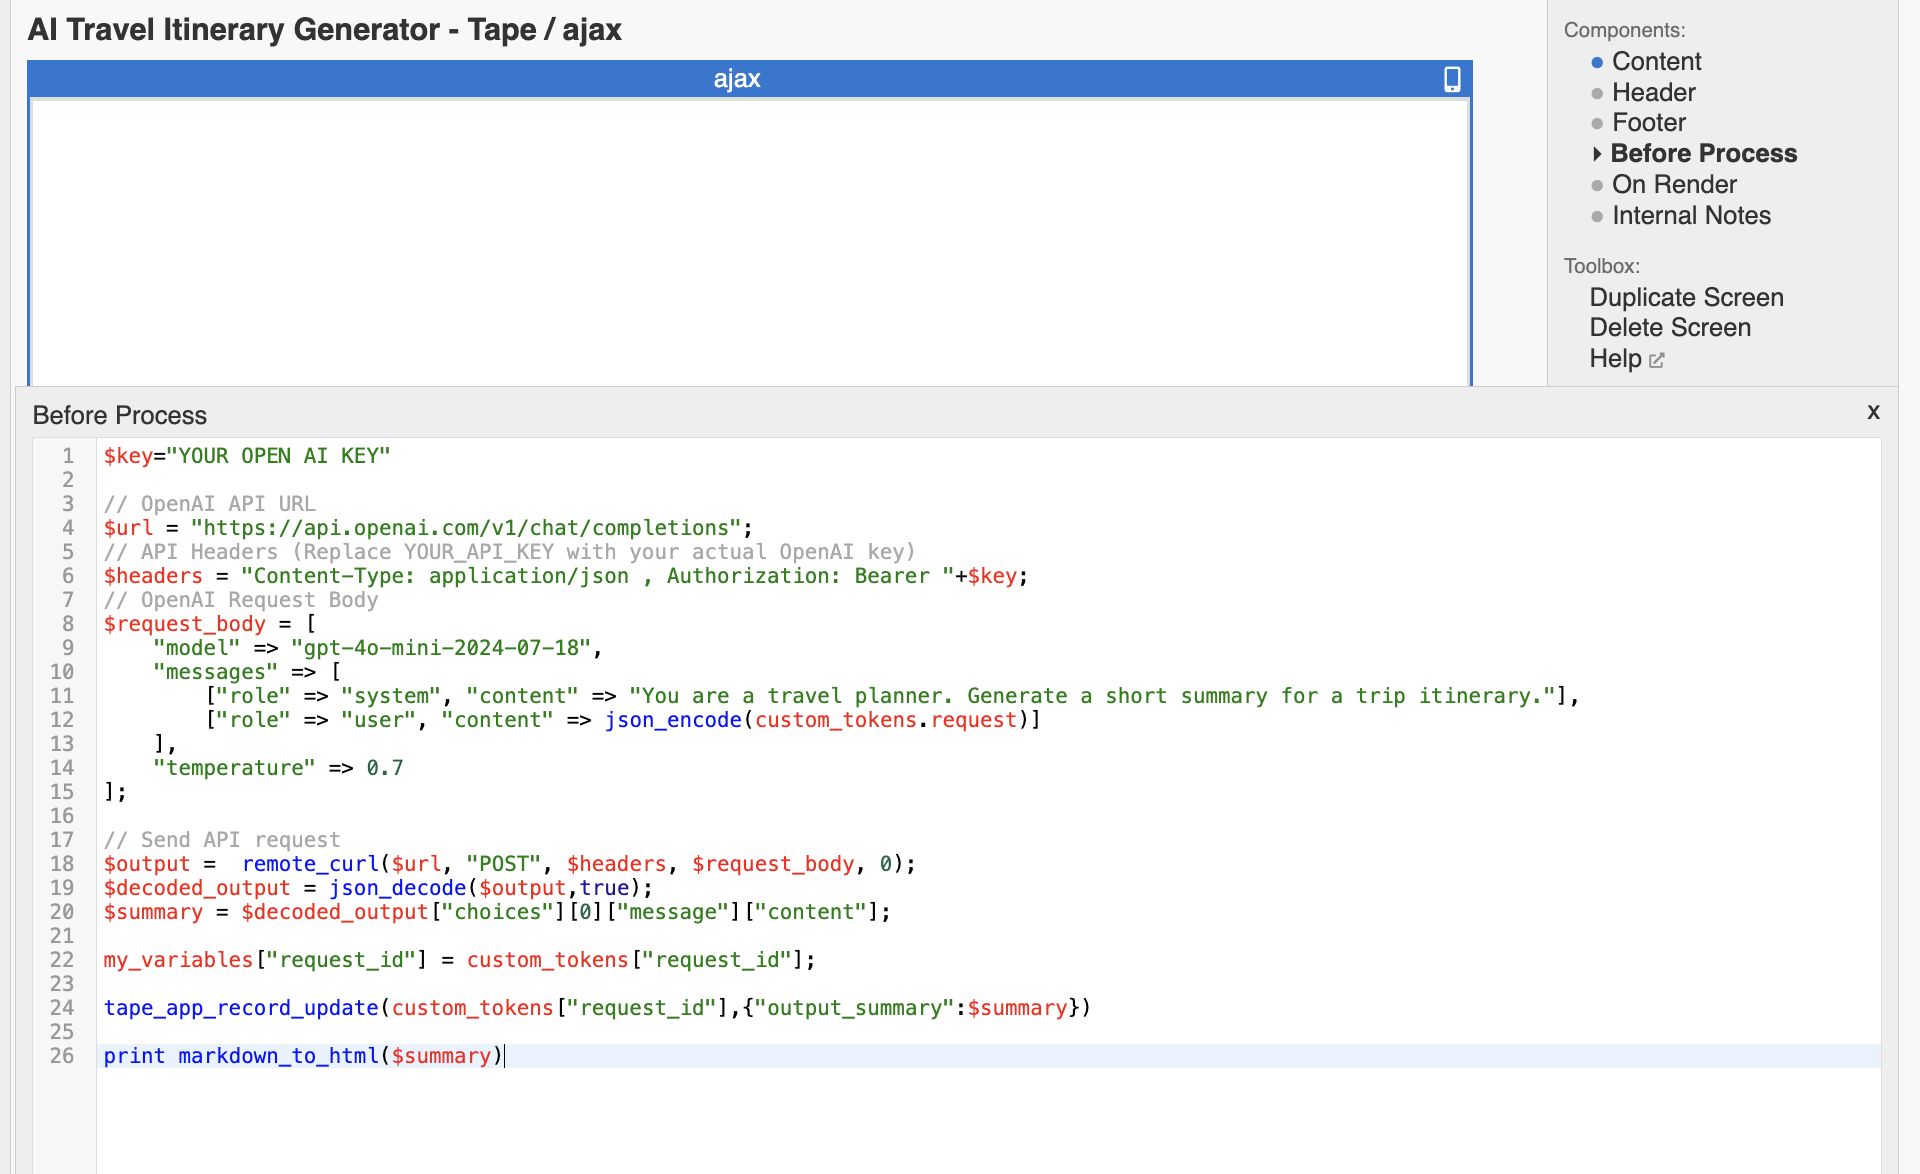Click Delete Screen in the toolbox
The width and height of the screenshot is (1920, 1174).
pyautogui.click(x=1669, y=328)
